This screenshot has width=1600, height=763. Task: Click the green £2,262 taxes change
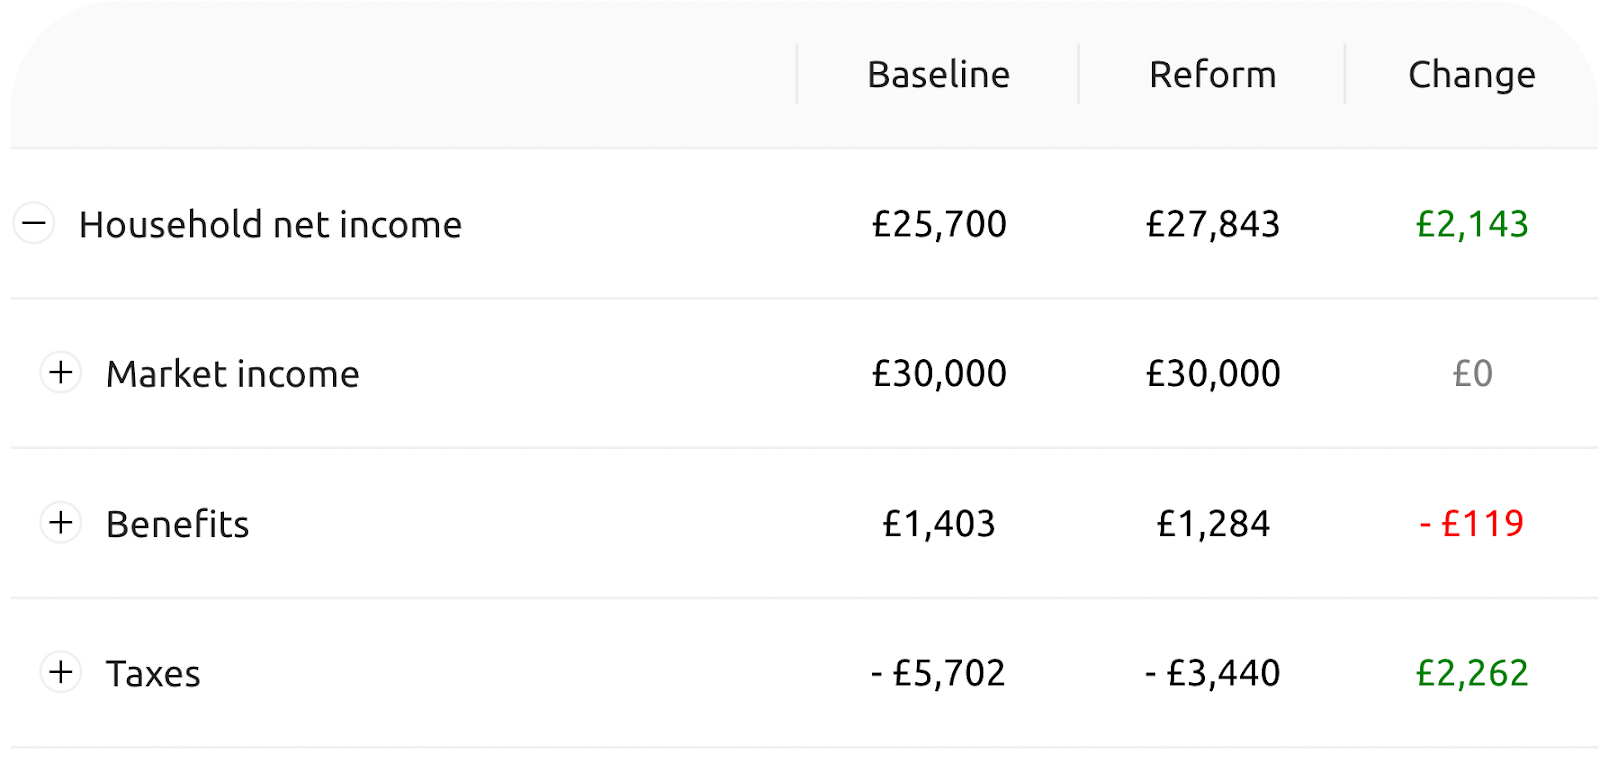[x=1472, y=673]
